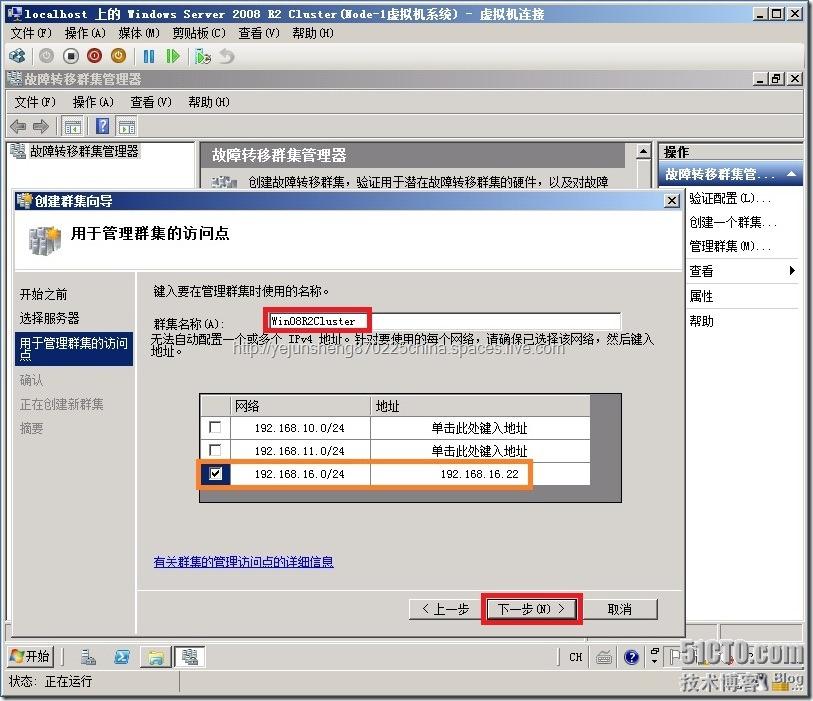The width and height of the screenshot is (813, 701).
Task: Click the 192.168.16.22 address cell
Action: tap(480, 473)
